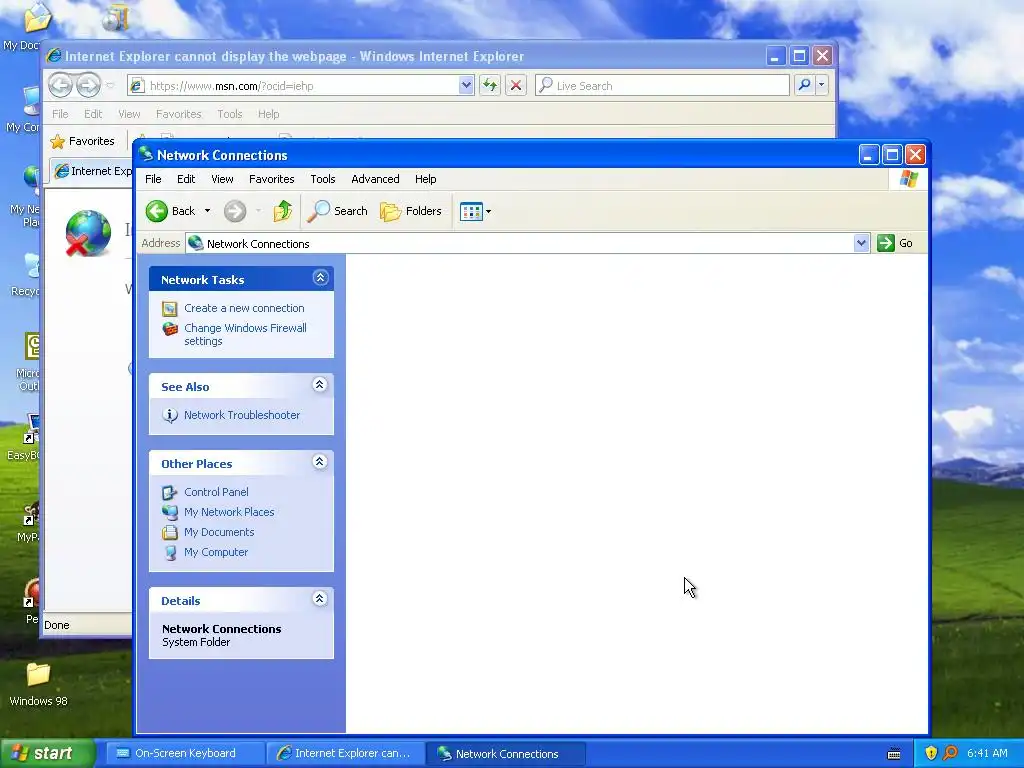Image resolution: width=1024 pixels, height=768 pixels.
Task: Open the Back history dropdown arrow
Action: click(207, 211)
